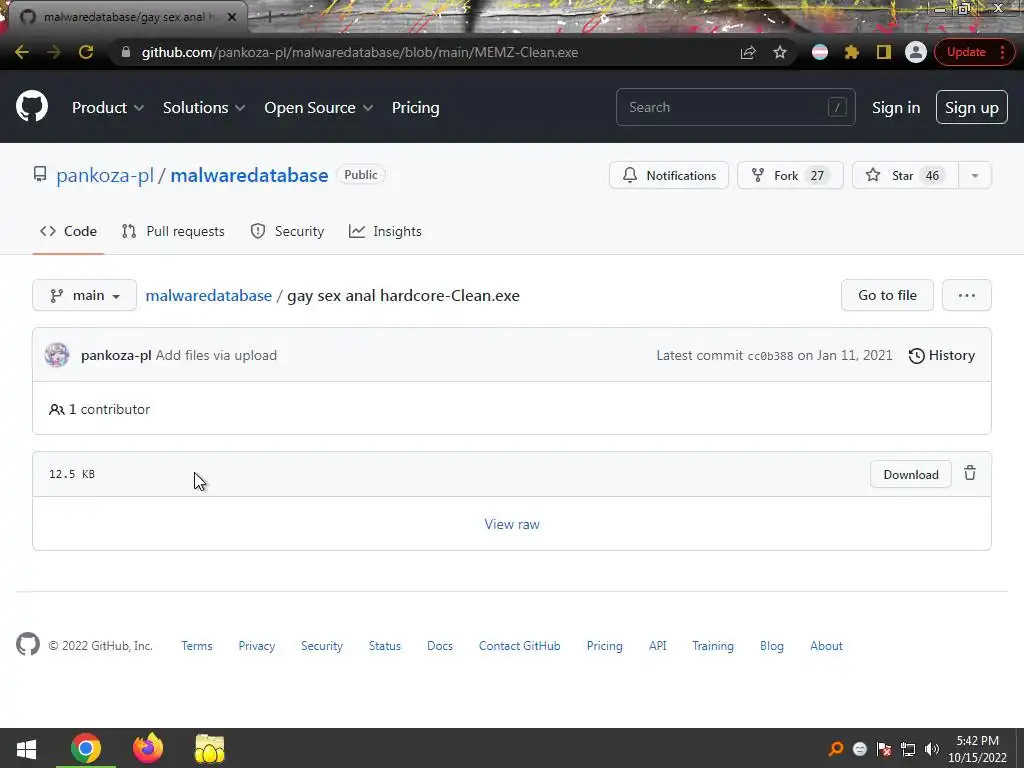Open the pankoza-pl owner link
Screen dimensions: 1024x768
tap(105, 175)
